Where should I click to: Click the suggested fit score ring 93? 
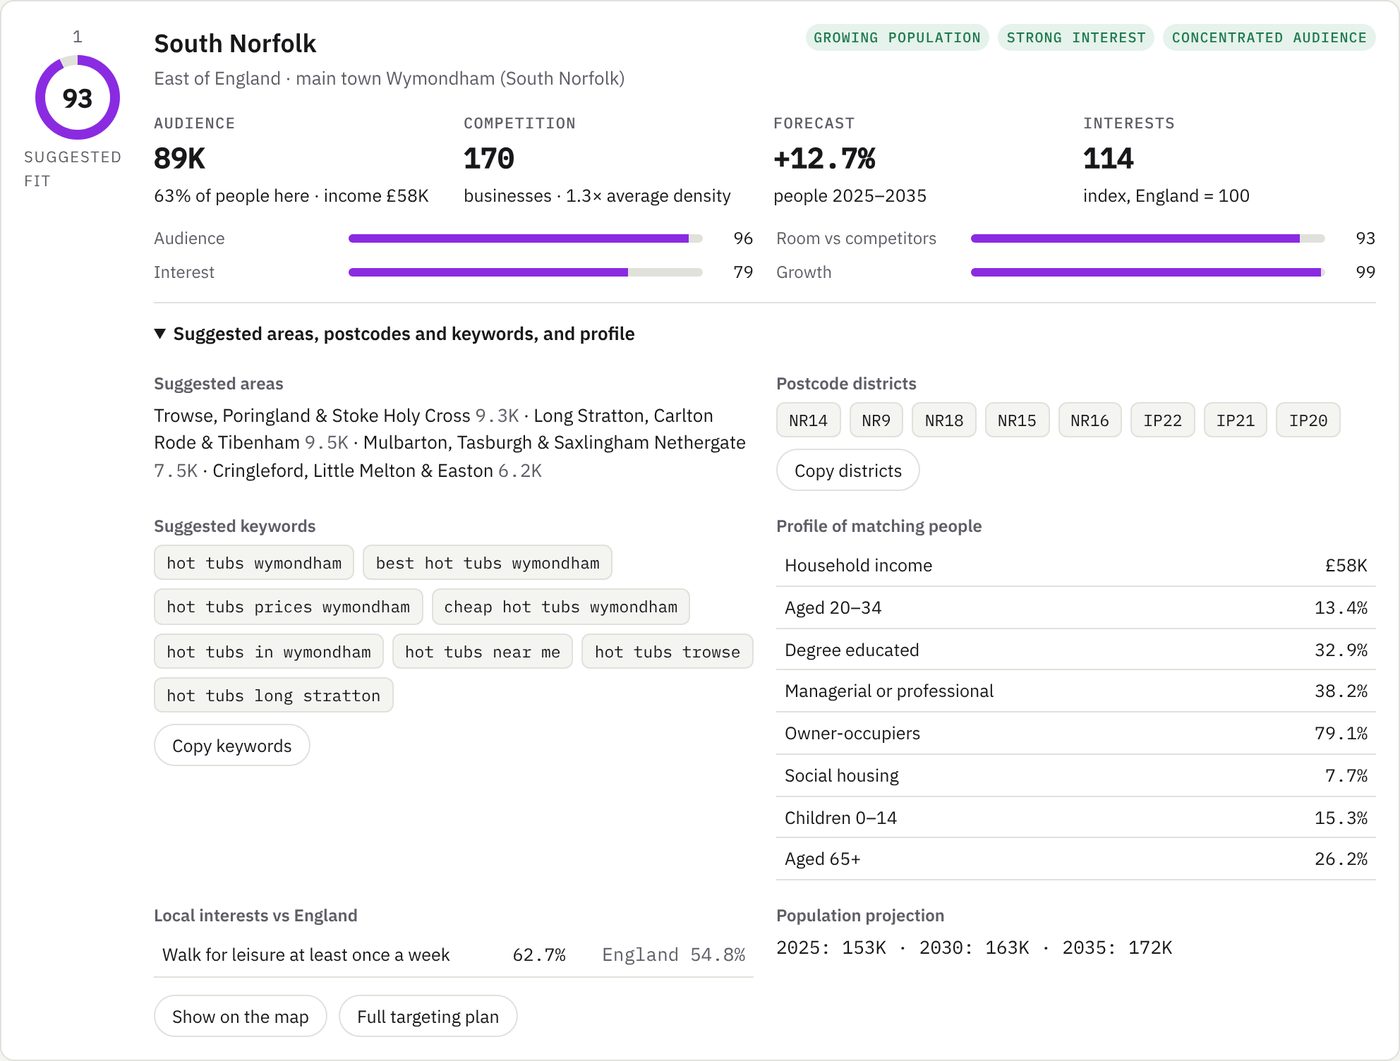point(77,98)
